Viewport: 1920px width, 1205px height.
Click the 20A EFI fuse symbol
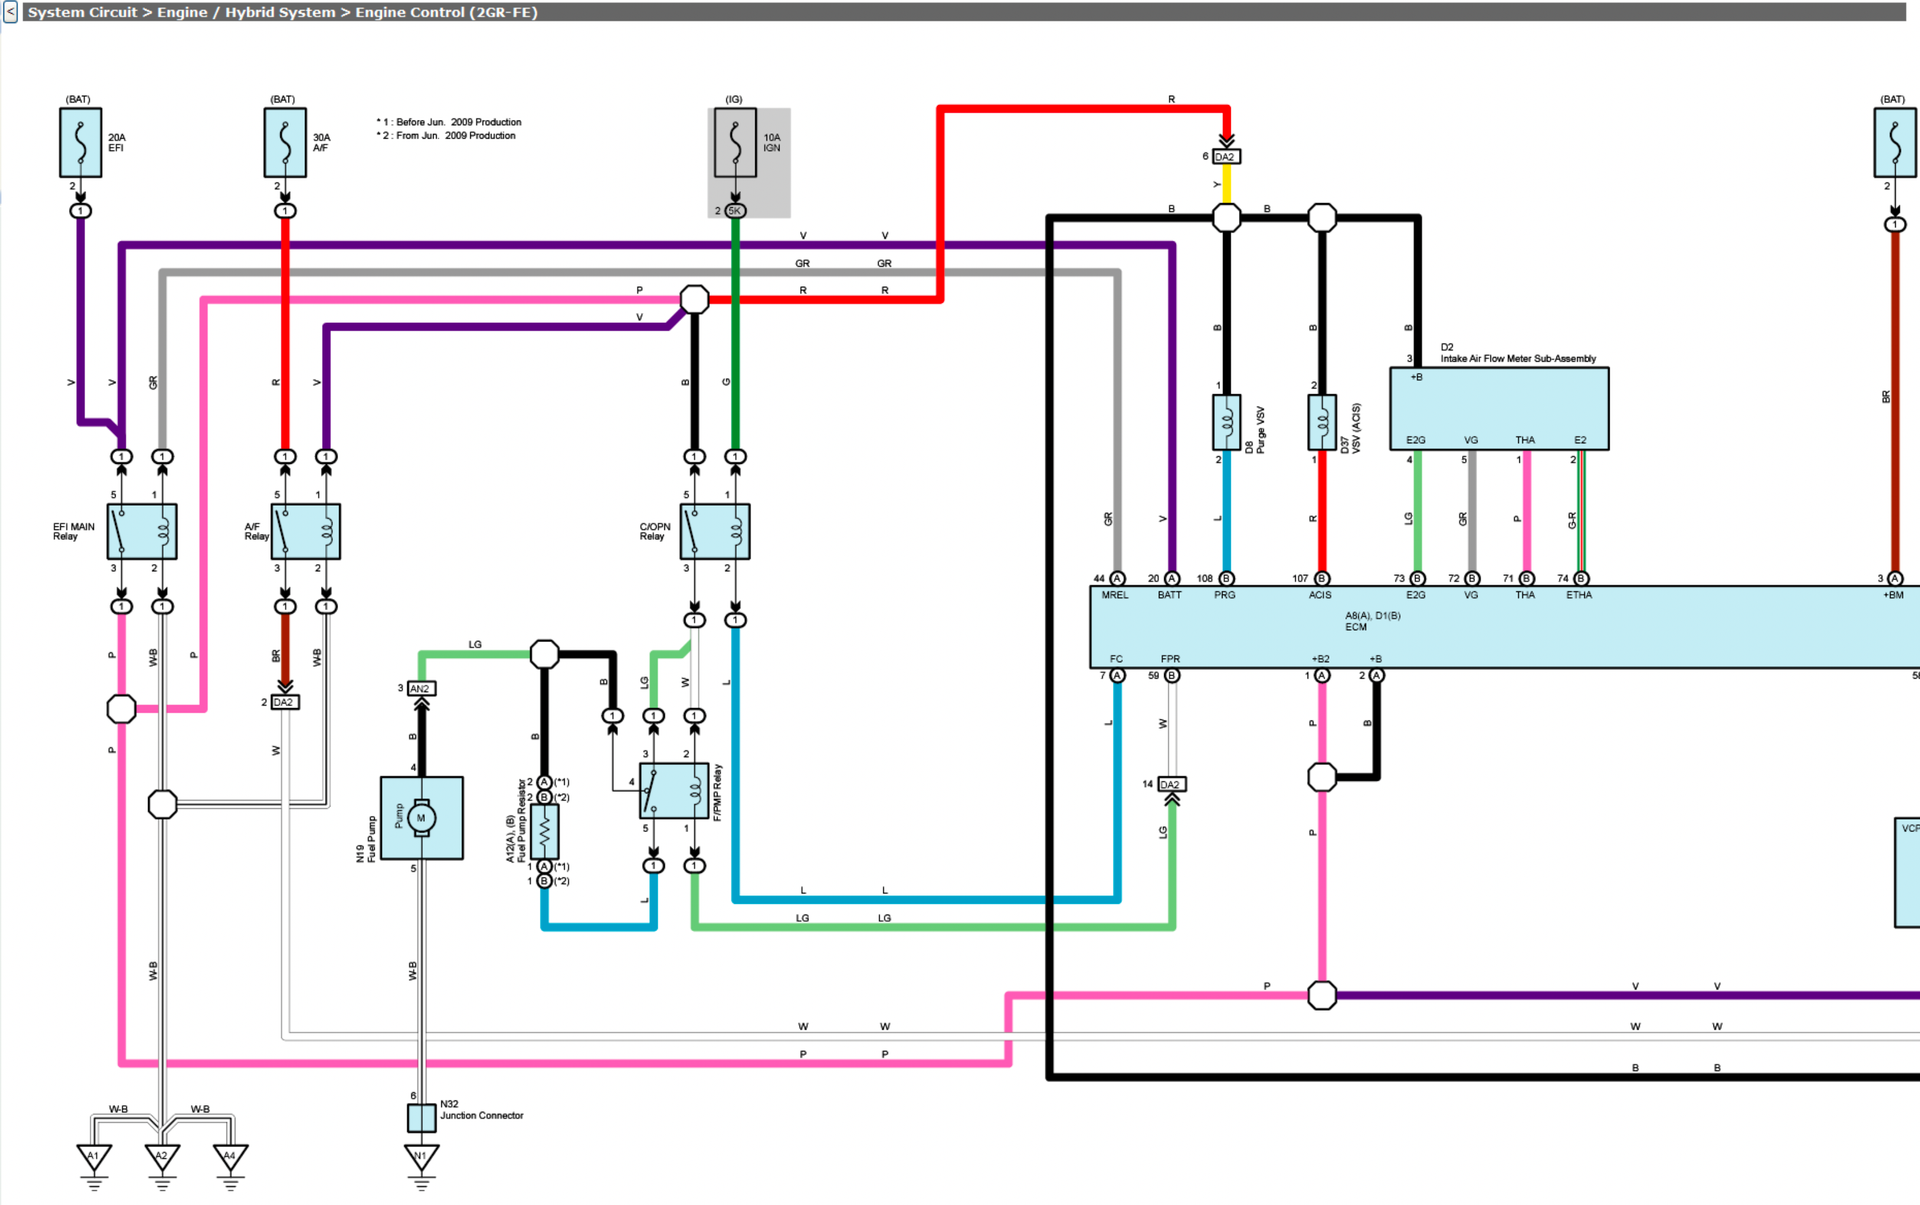81,143
